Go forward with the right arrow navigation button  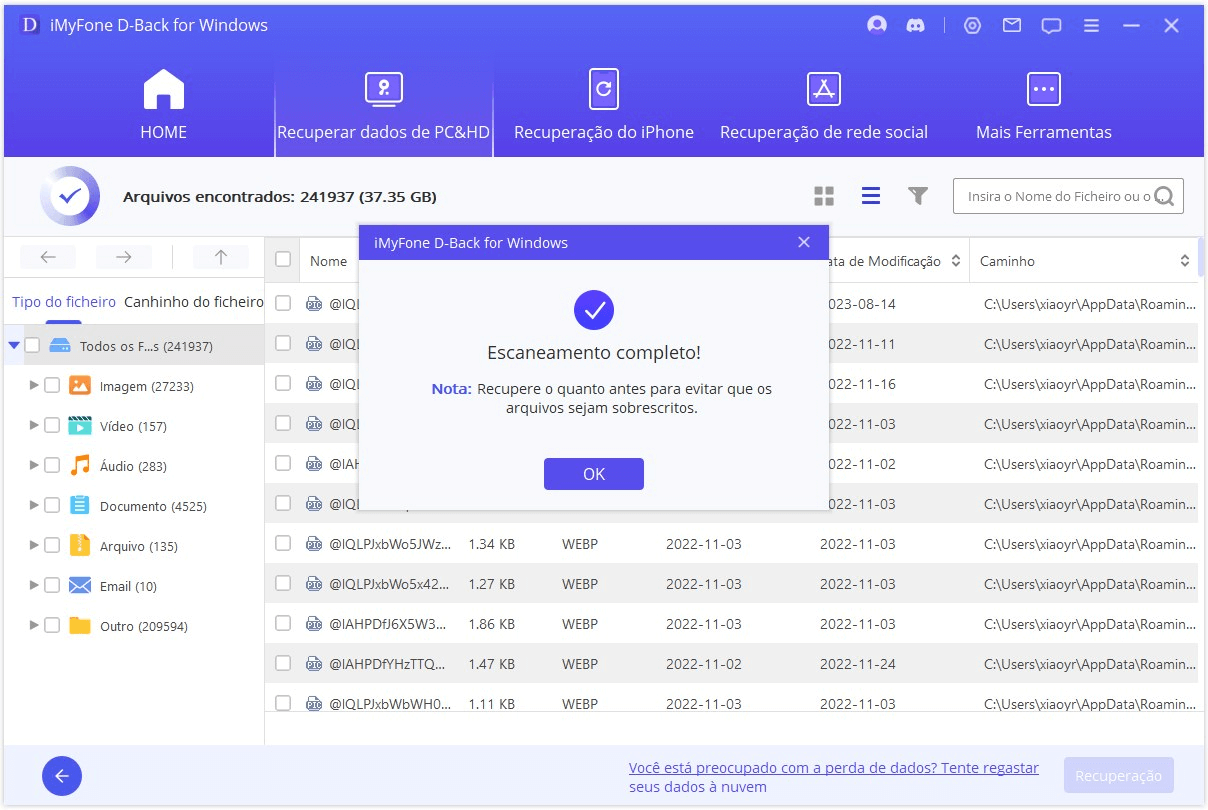(x=123, y=258)
